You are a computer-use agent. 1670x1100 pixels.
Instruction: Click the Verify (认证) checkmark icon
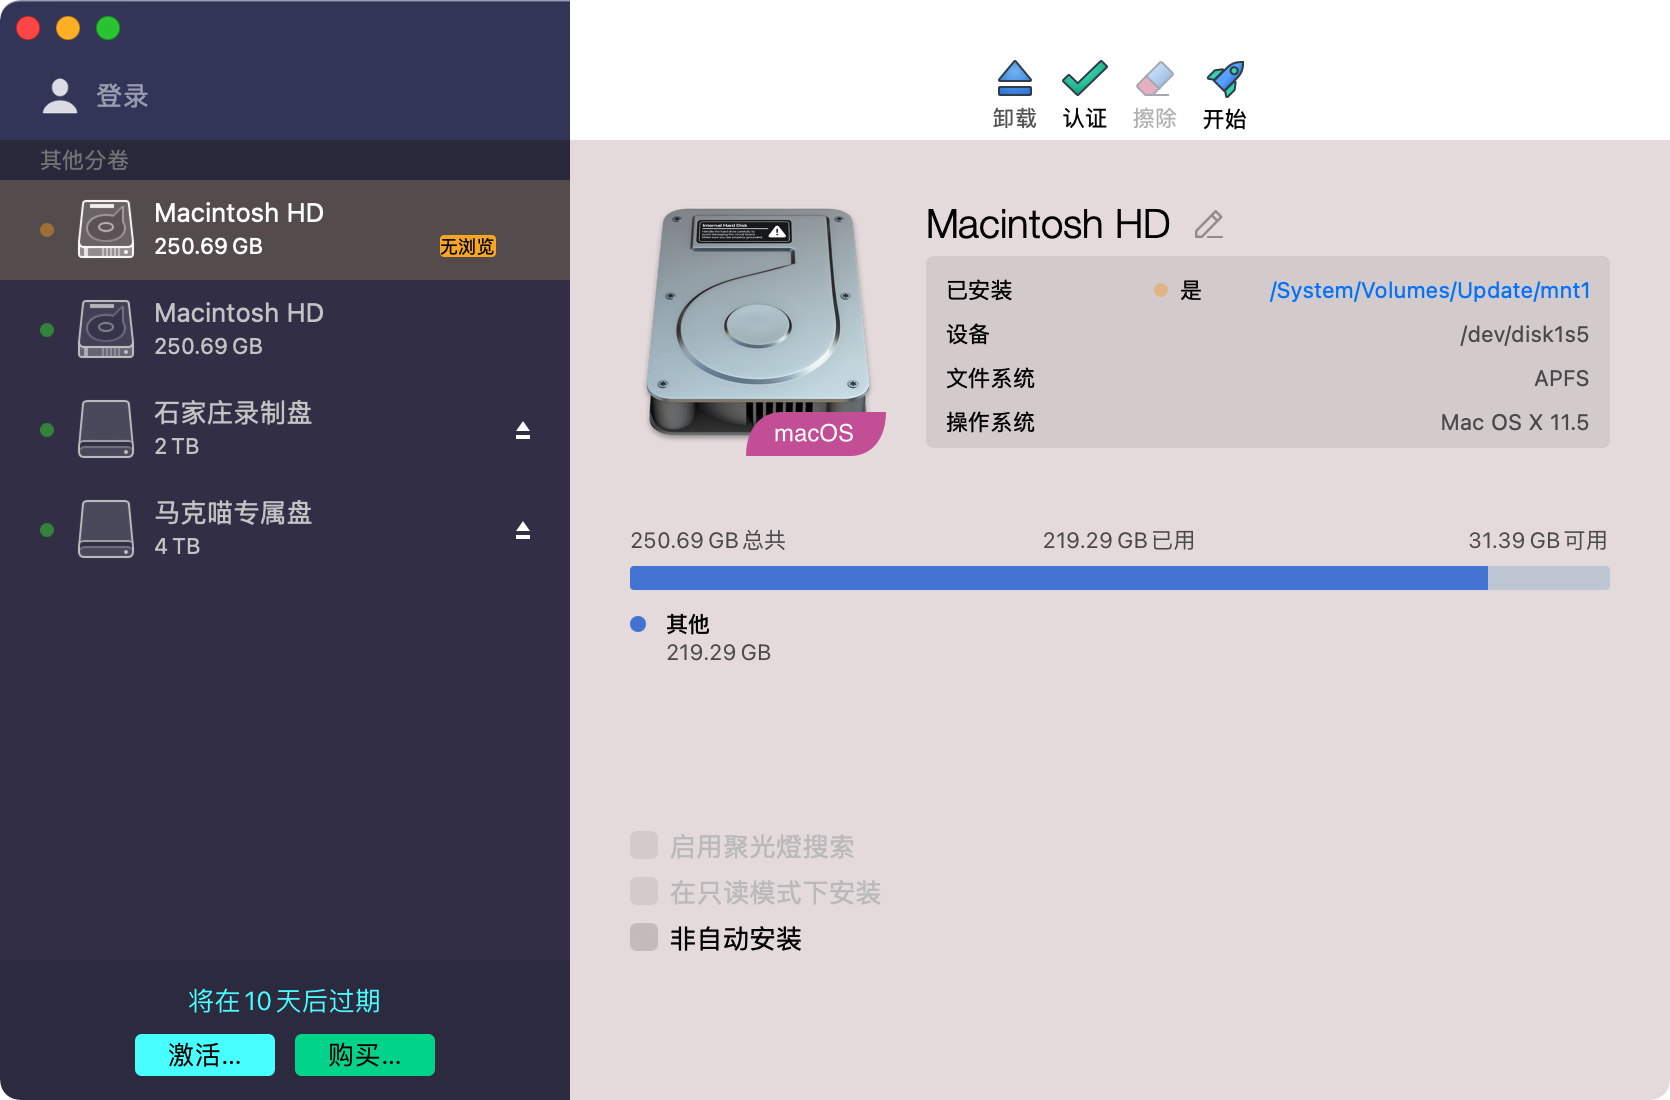pos(1084,78)
